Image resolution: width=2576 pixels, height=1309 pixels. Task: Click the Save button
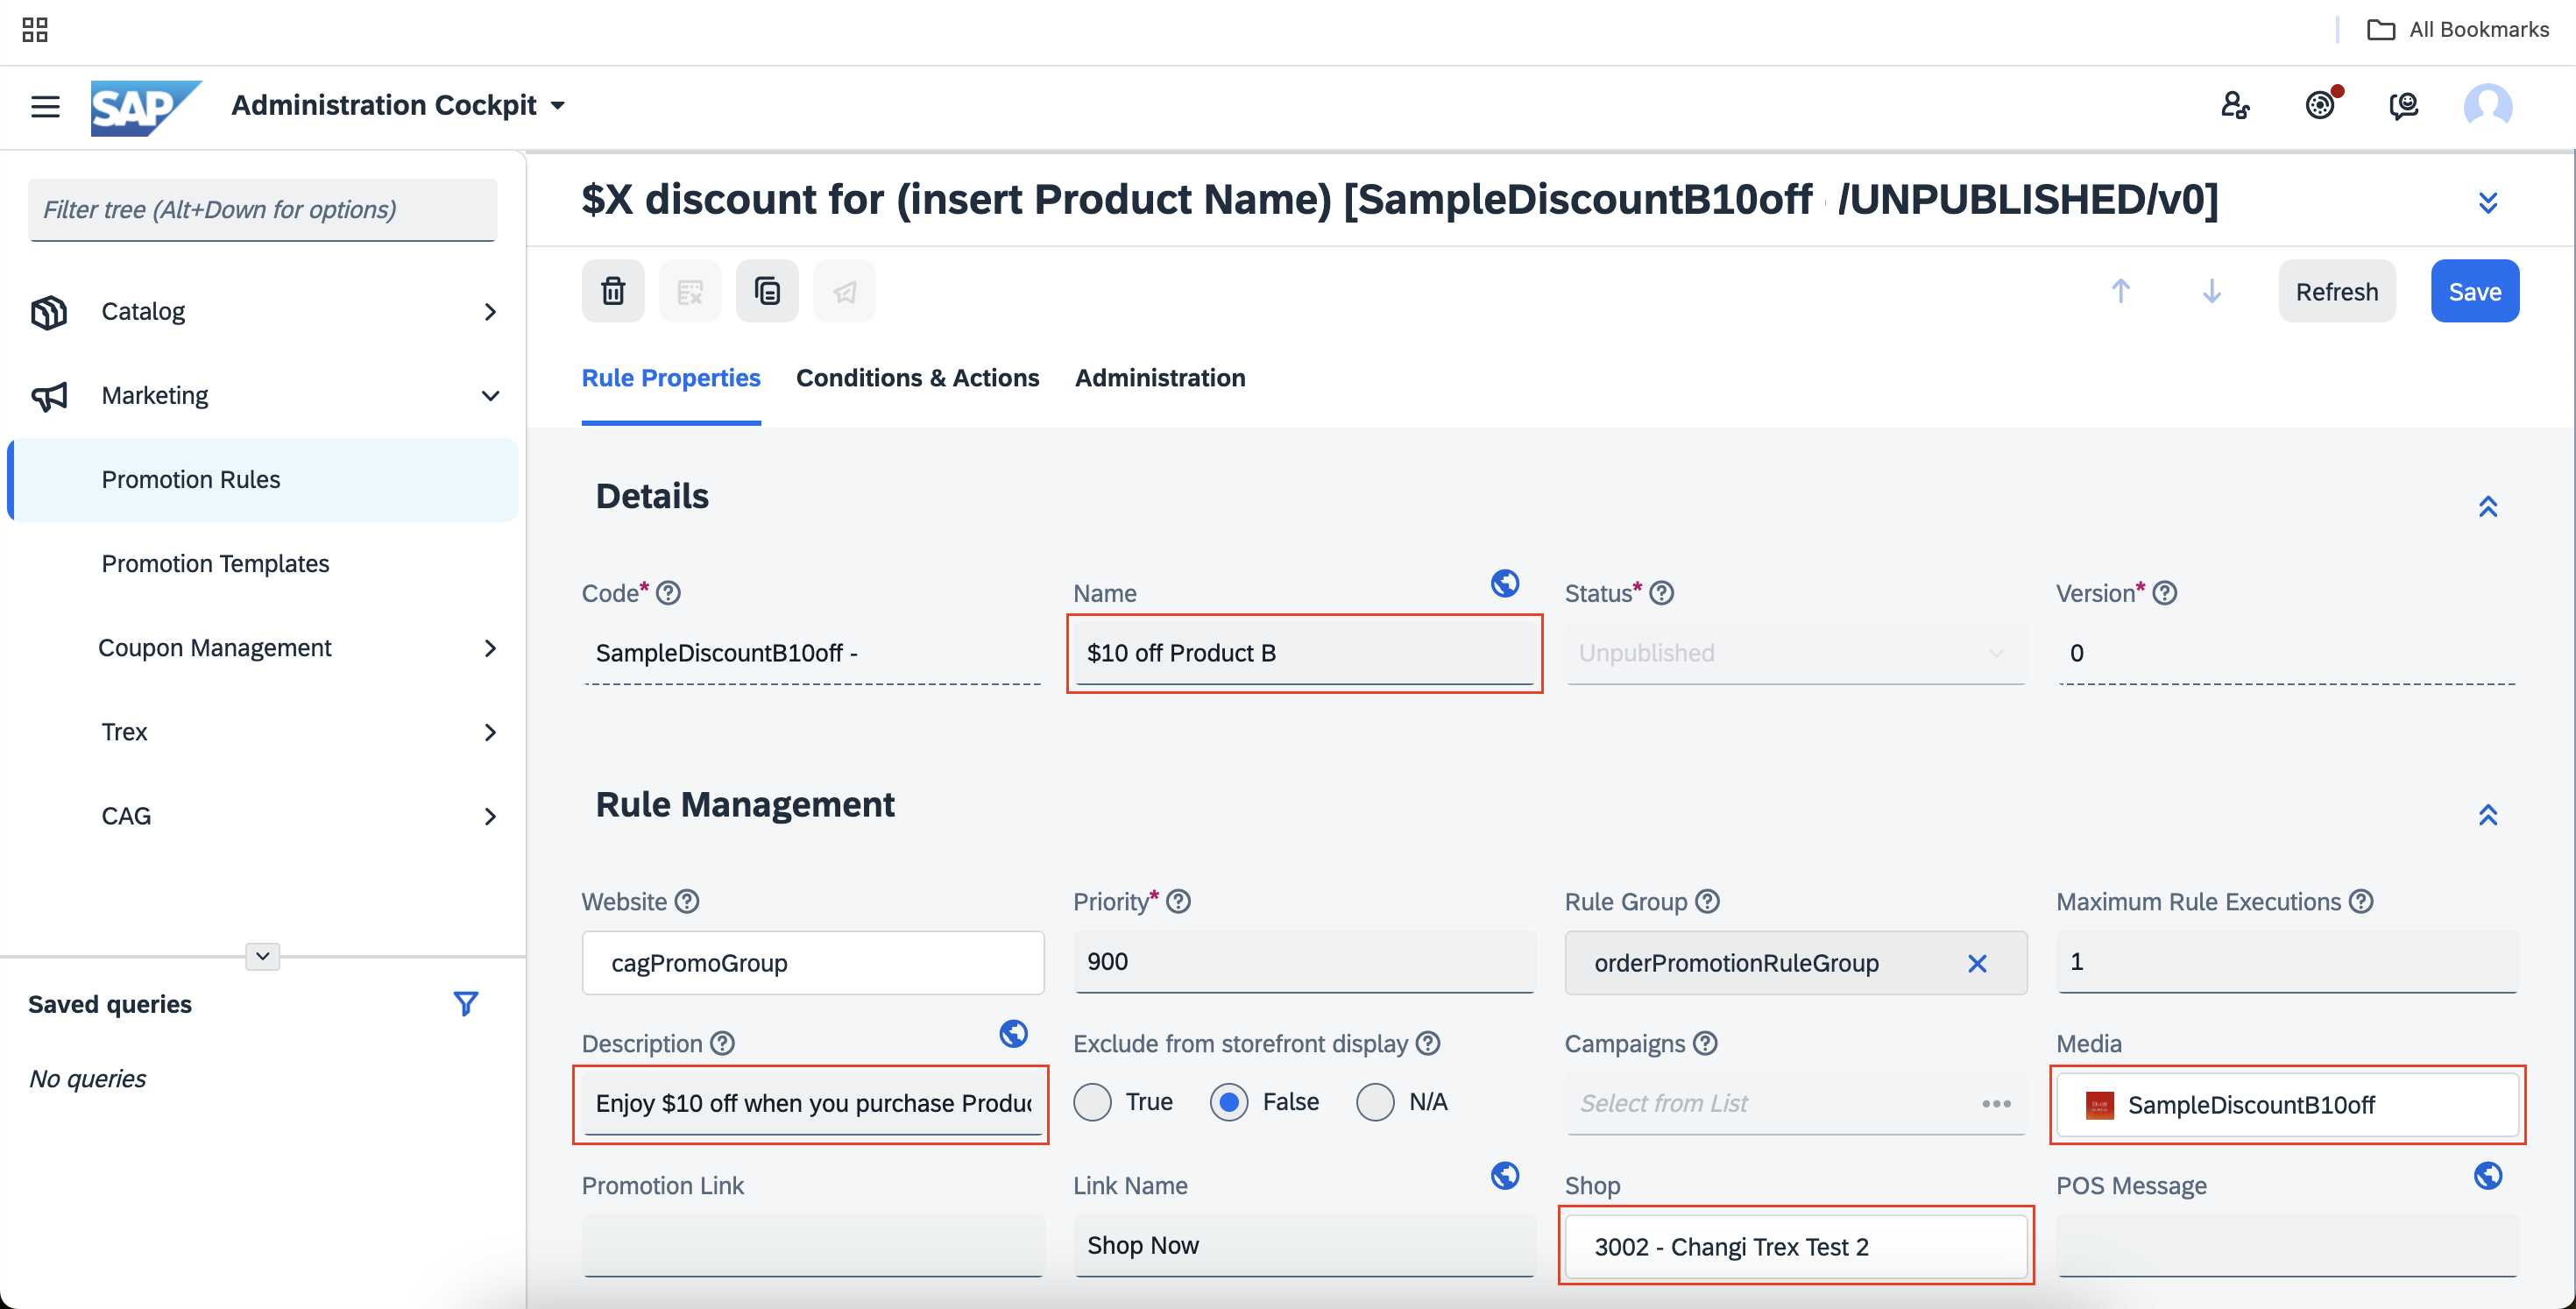pos(2475,291)
